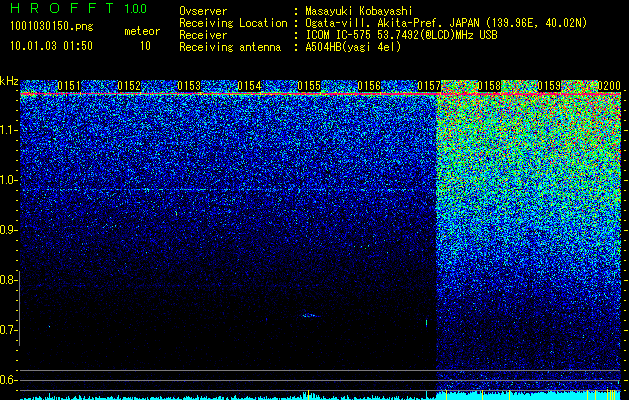Click the Receiving antenna label

[230, 47]
